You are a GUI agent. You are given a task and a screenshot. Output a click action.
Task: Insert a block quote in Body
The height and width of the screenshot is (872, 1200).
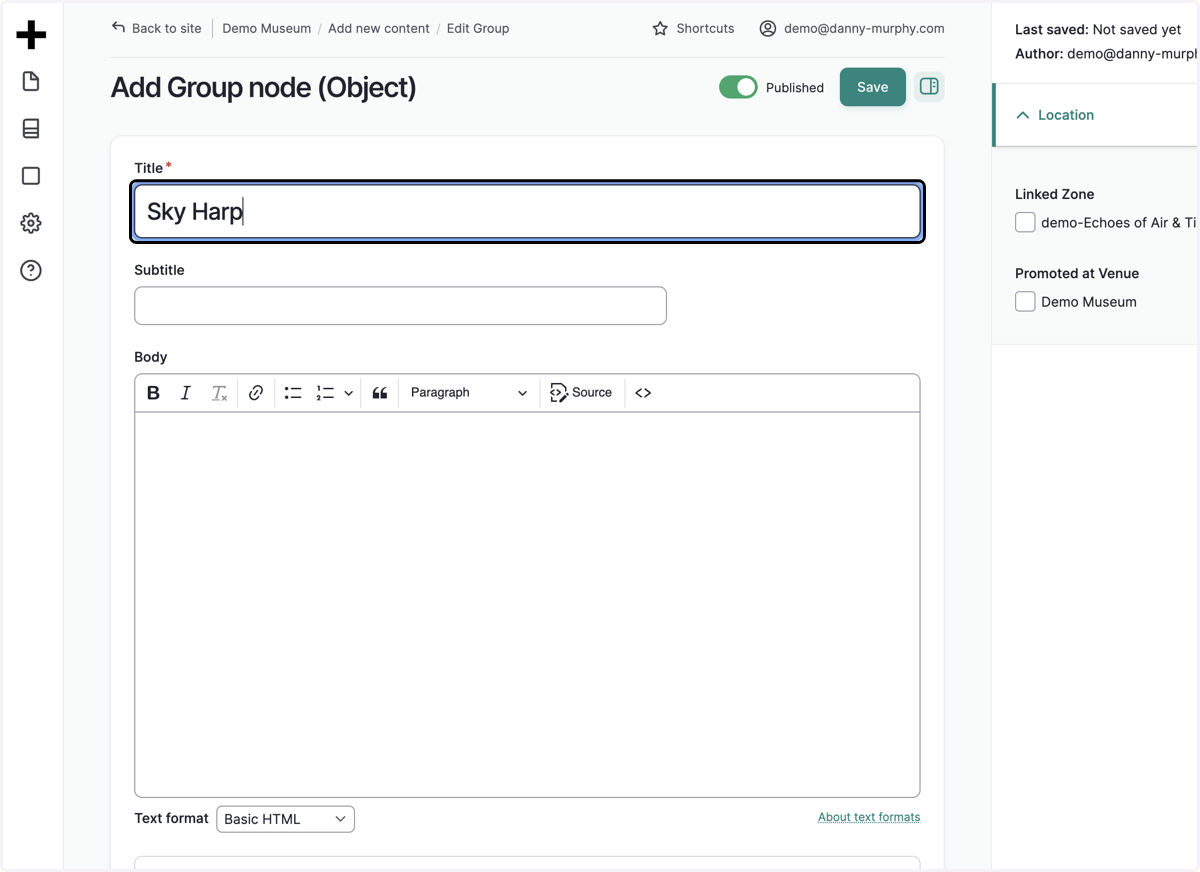(x=380, y=393)
